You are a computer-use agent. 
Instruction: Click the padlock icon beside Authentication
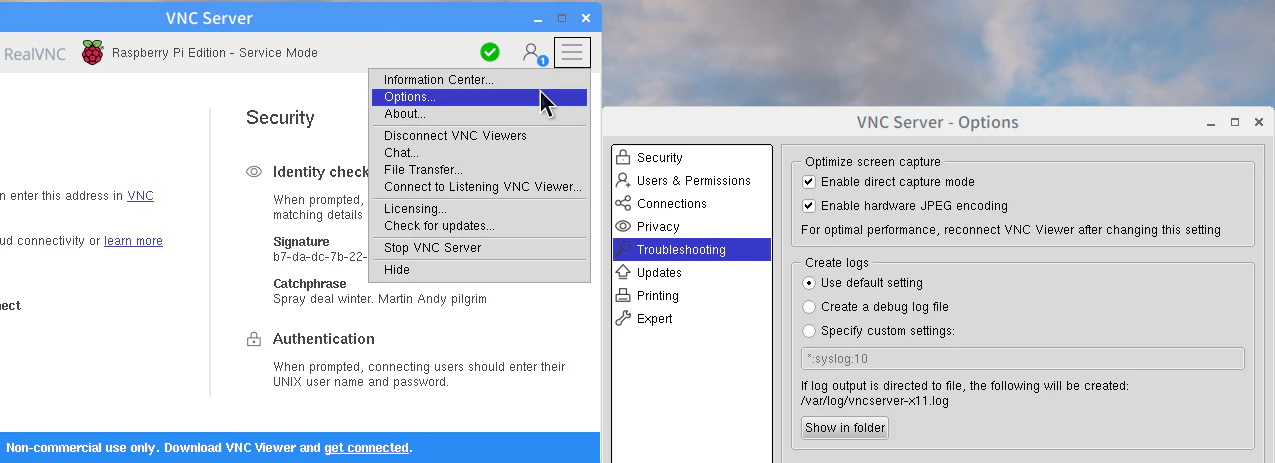(x=254, y=339)
